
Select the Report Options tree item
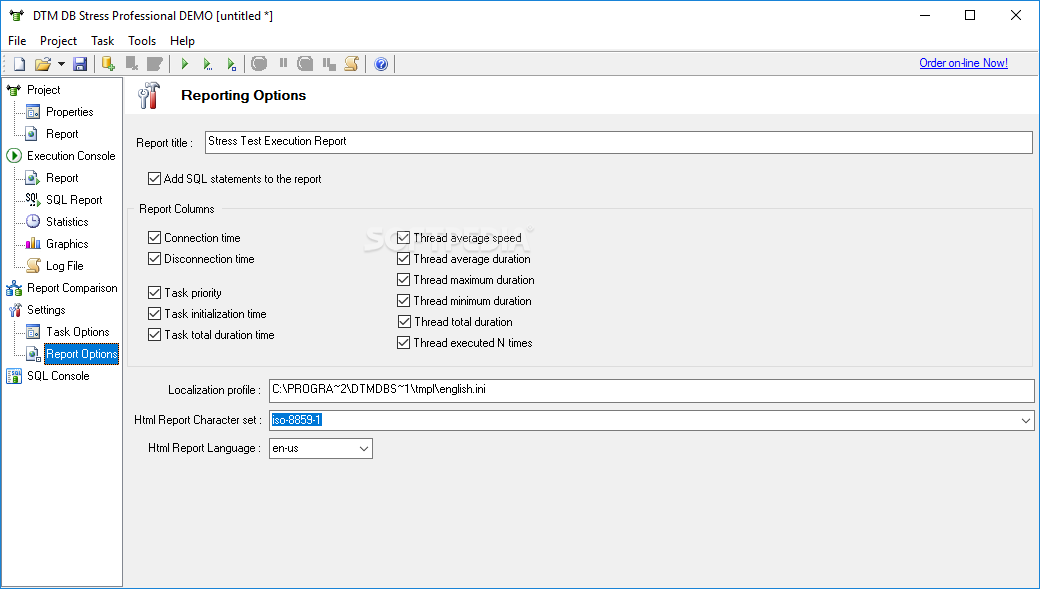coord(82,354)
